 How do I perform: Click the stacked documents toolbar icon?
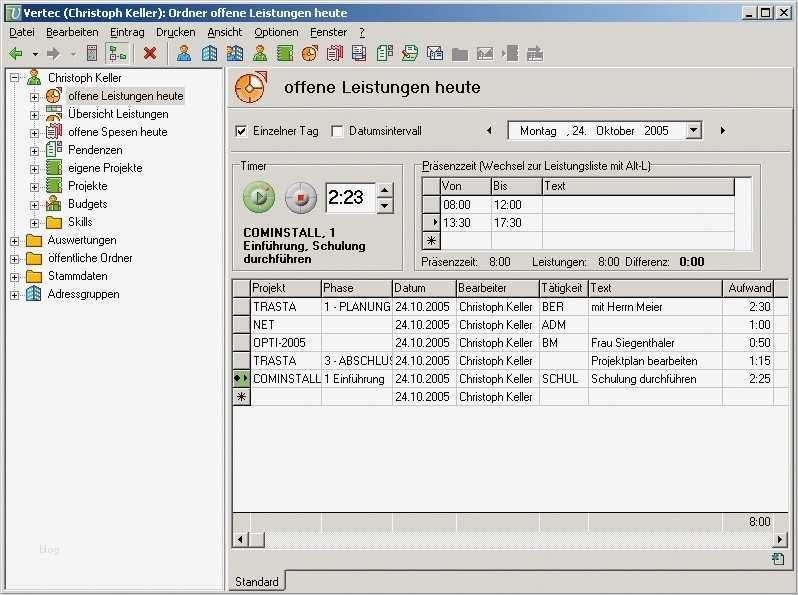pos(359,53)
